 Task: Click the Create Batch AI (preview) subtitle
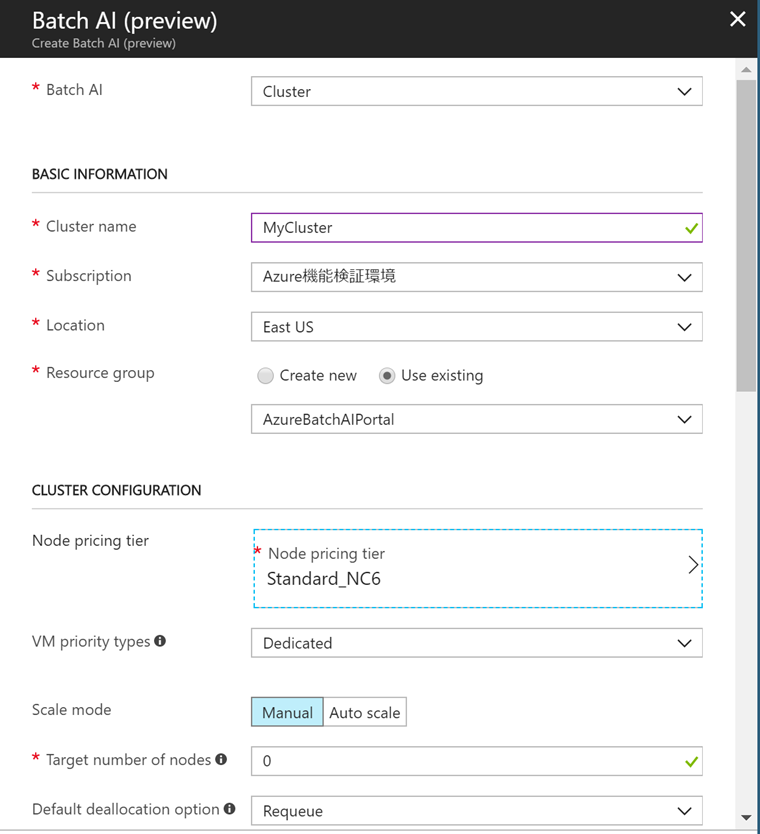[x=104, y=43]
